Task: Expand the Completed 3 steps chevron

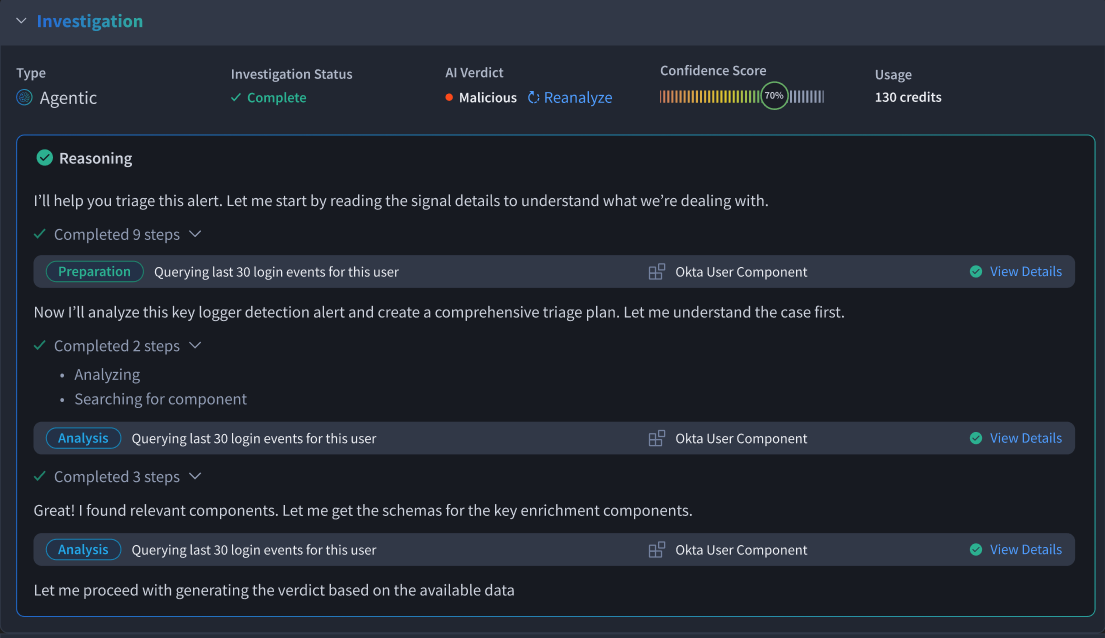Action: pyautogui.click(x=195, y=477)
